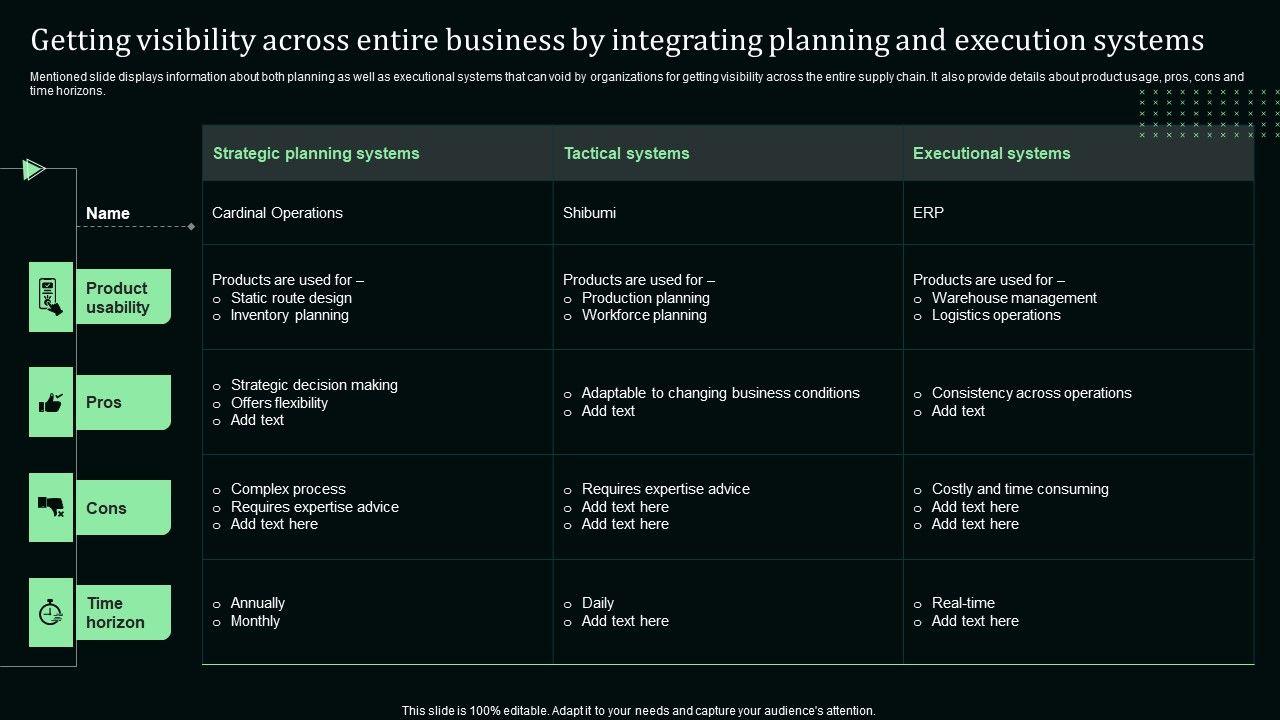Click the Pros thumbs-up icon
Image resolution: width=1280 pixels, height=720 pixels.
[51, 402]
